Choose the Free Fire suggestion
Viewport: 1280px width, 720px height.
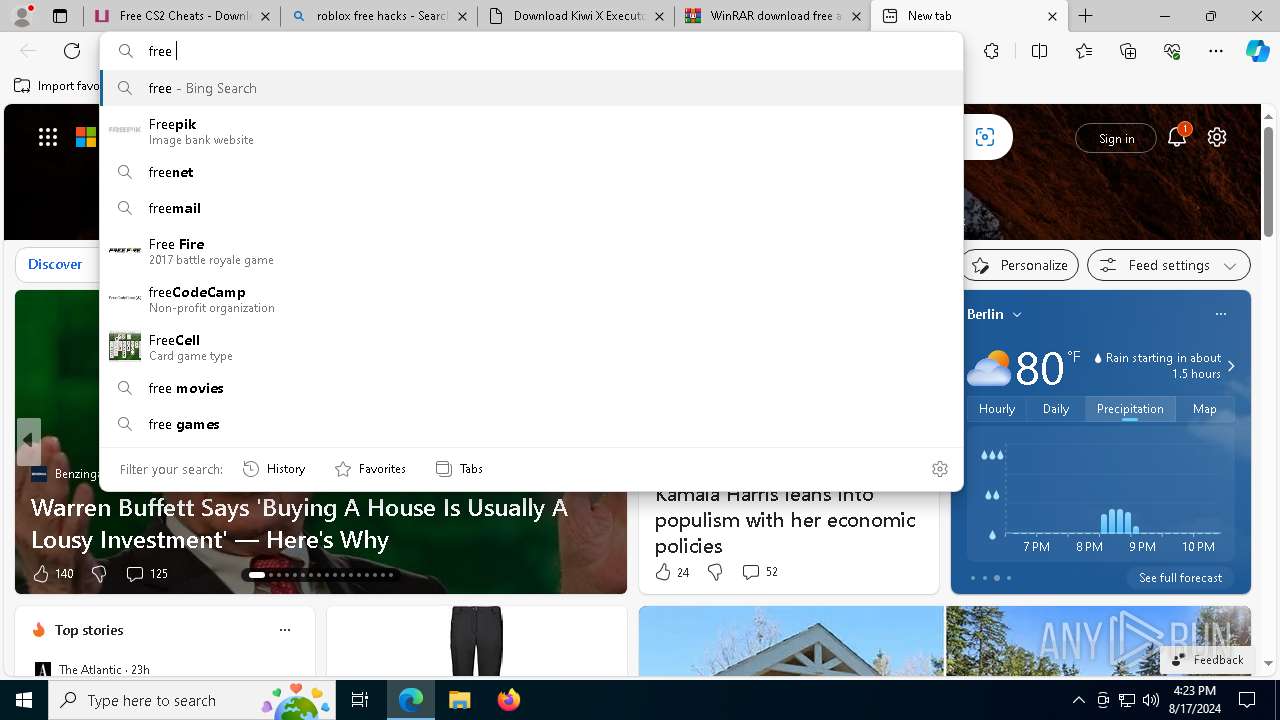tap(531, 250)
